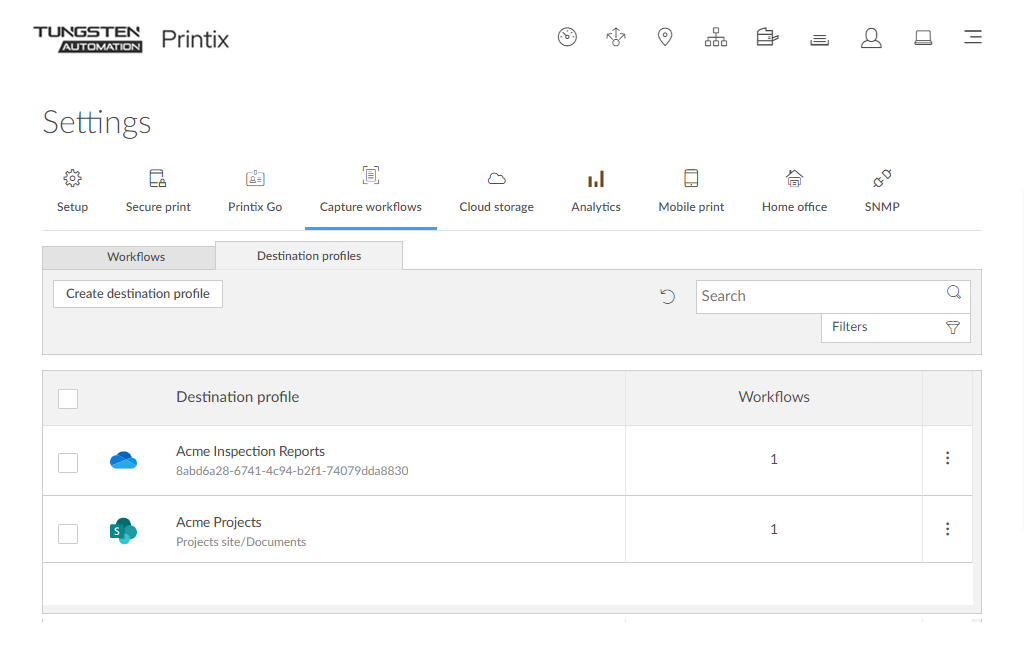Image resolution: width=1024 pixels, height=647 pixels.
Task: Open the dashboard gauge icon in header
Action: pos(567,38)
